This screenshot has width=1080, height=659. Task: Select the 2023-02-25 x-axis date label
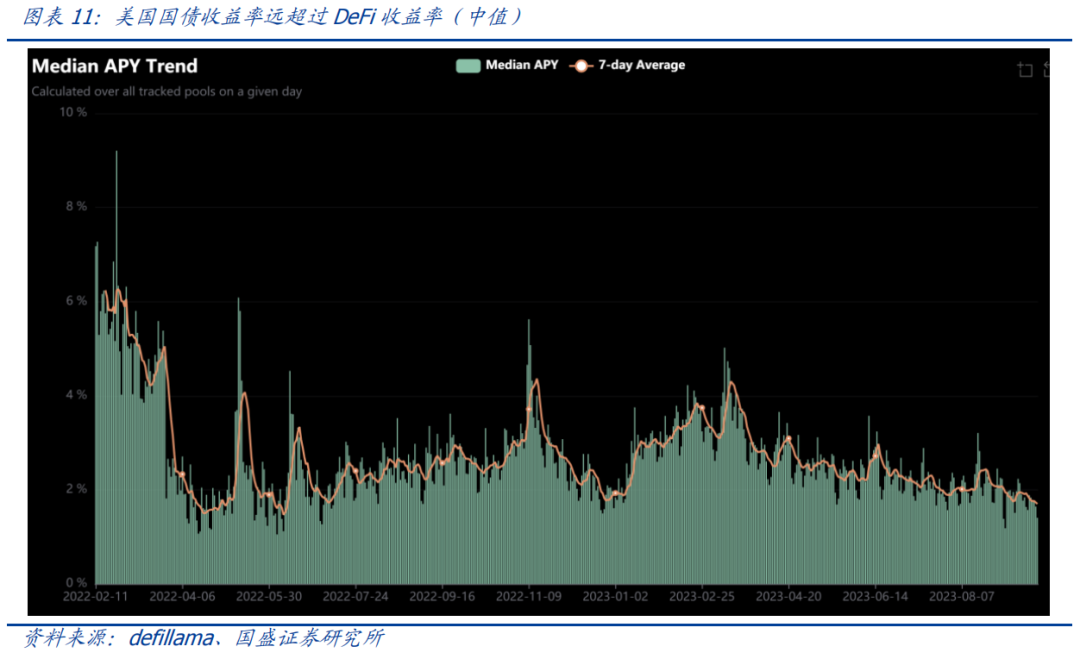point(701,596)
